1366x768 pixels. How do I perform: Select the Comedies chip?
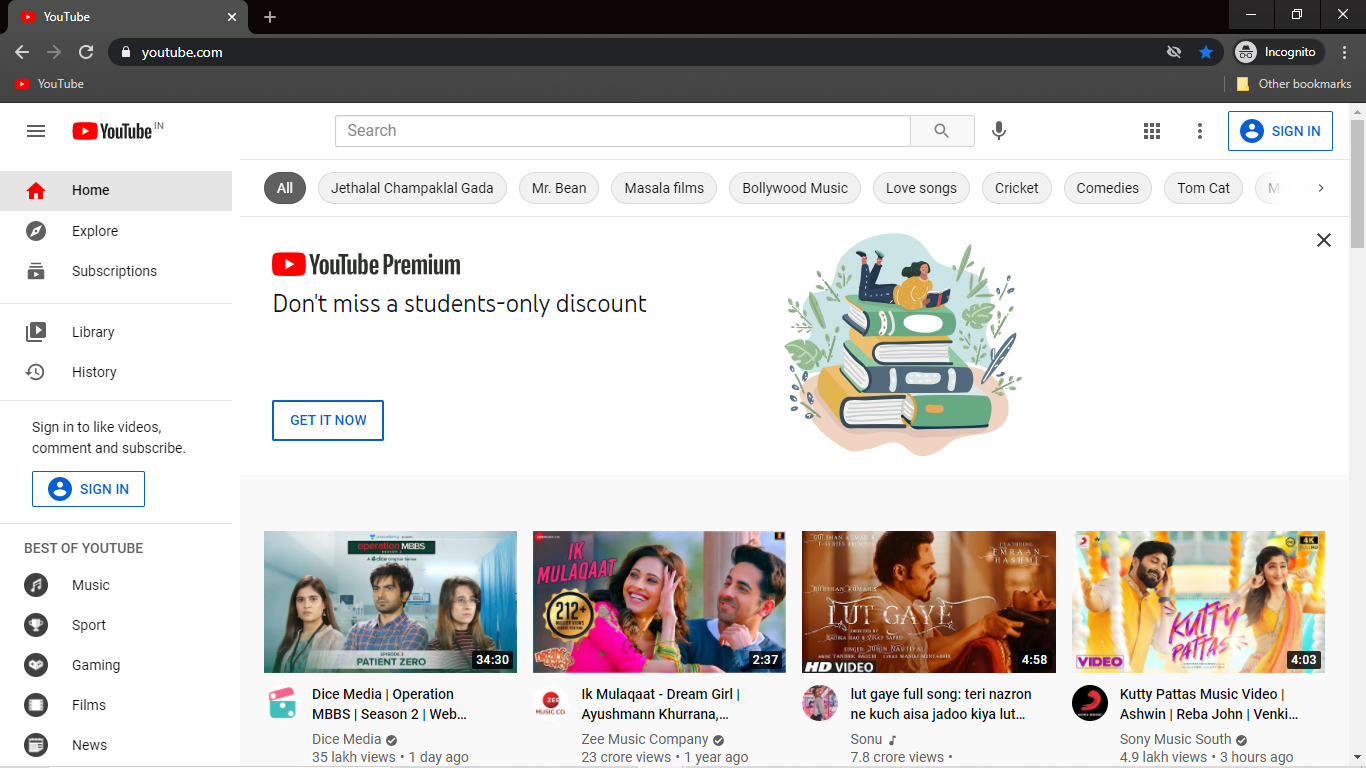[1108, 188]
